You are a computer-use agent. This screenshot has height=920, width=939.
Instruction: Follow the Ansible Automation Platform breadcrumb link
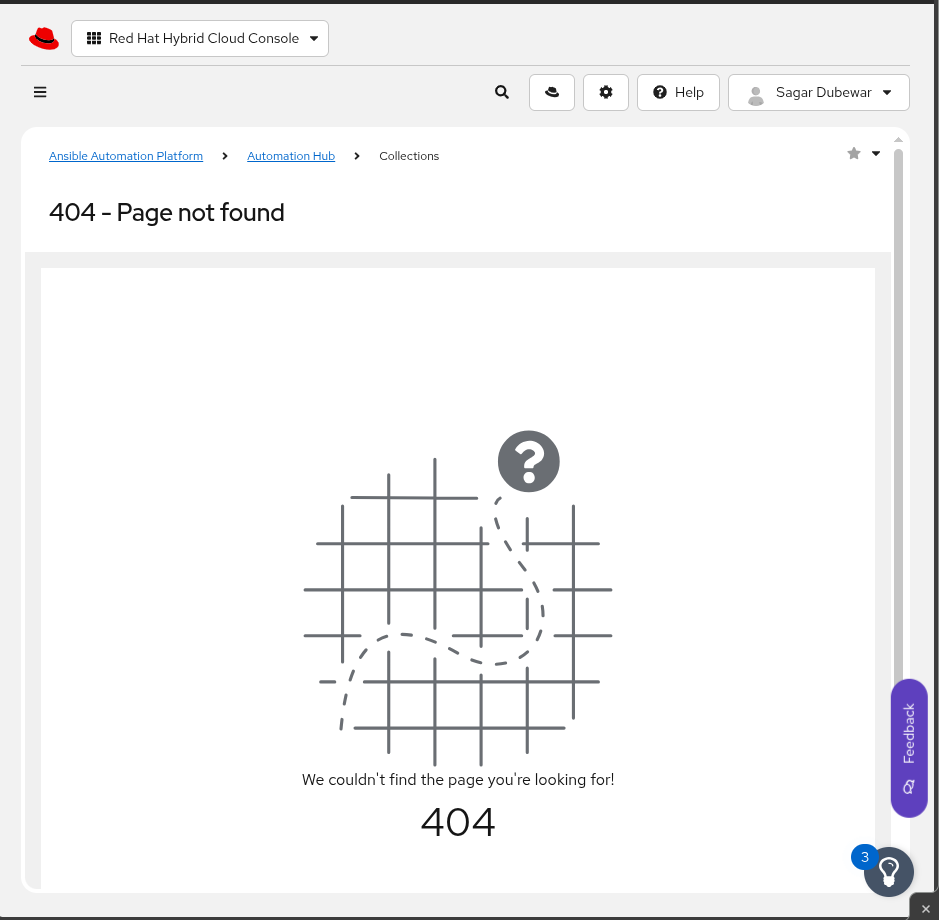(126, 156)
